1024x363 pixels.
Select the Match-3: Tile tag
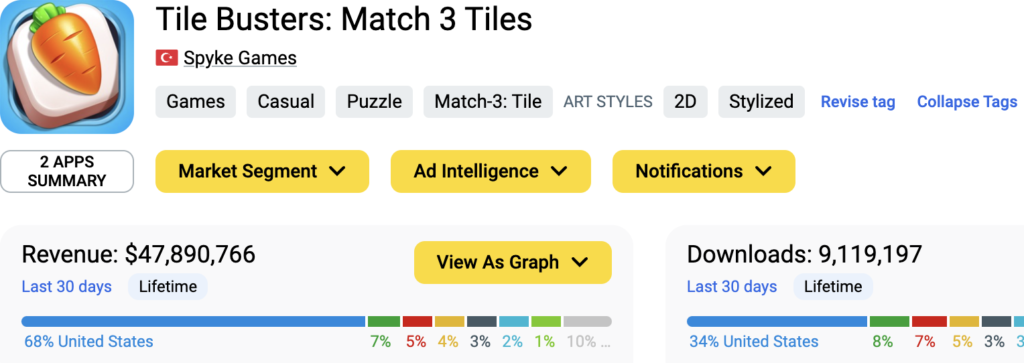(488, 102)
